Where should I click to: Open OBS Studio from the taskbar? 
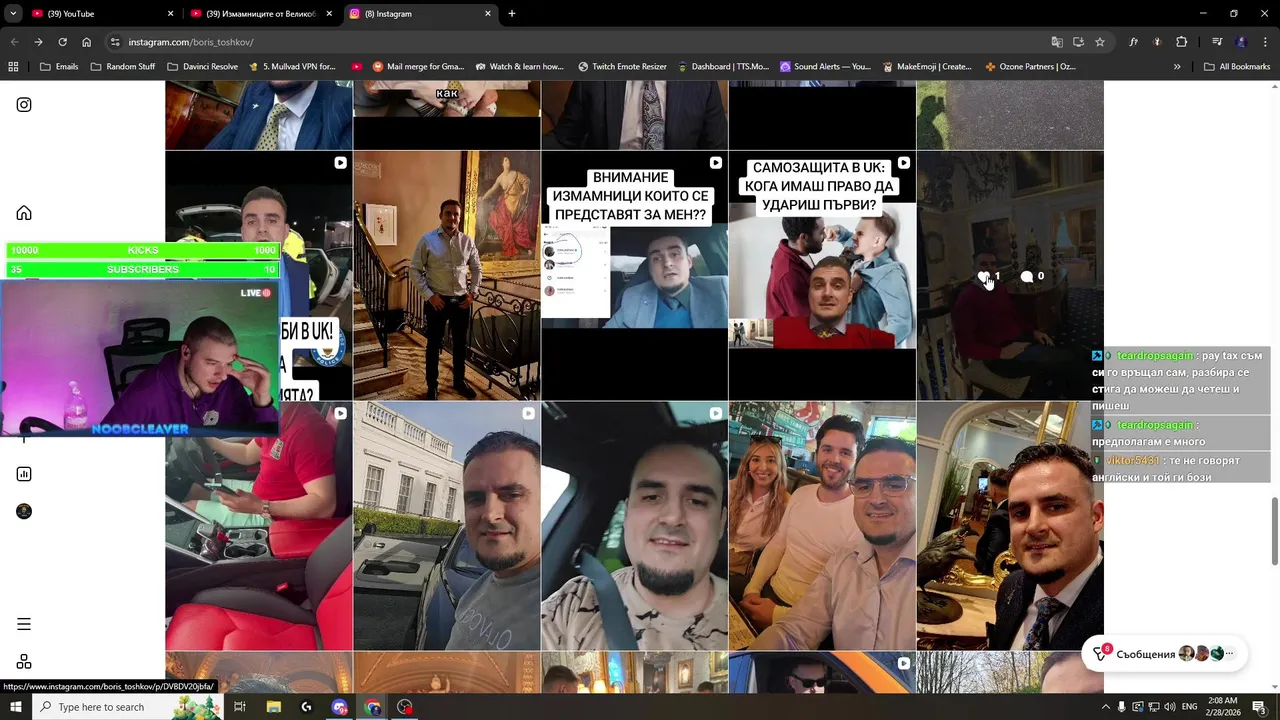[x=405, y=707]
